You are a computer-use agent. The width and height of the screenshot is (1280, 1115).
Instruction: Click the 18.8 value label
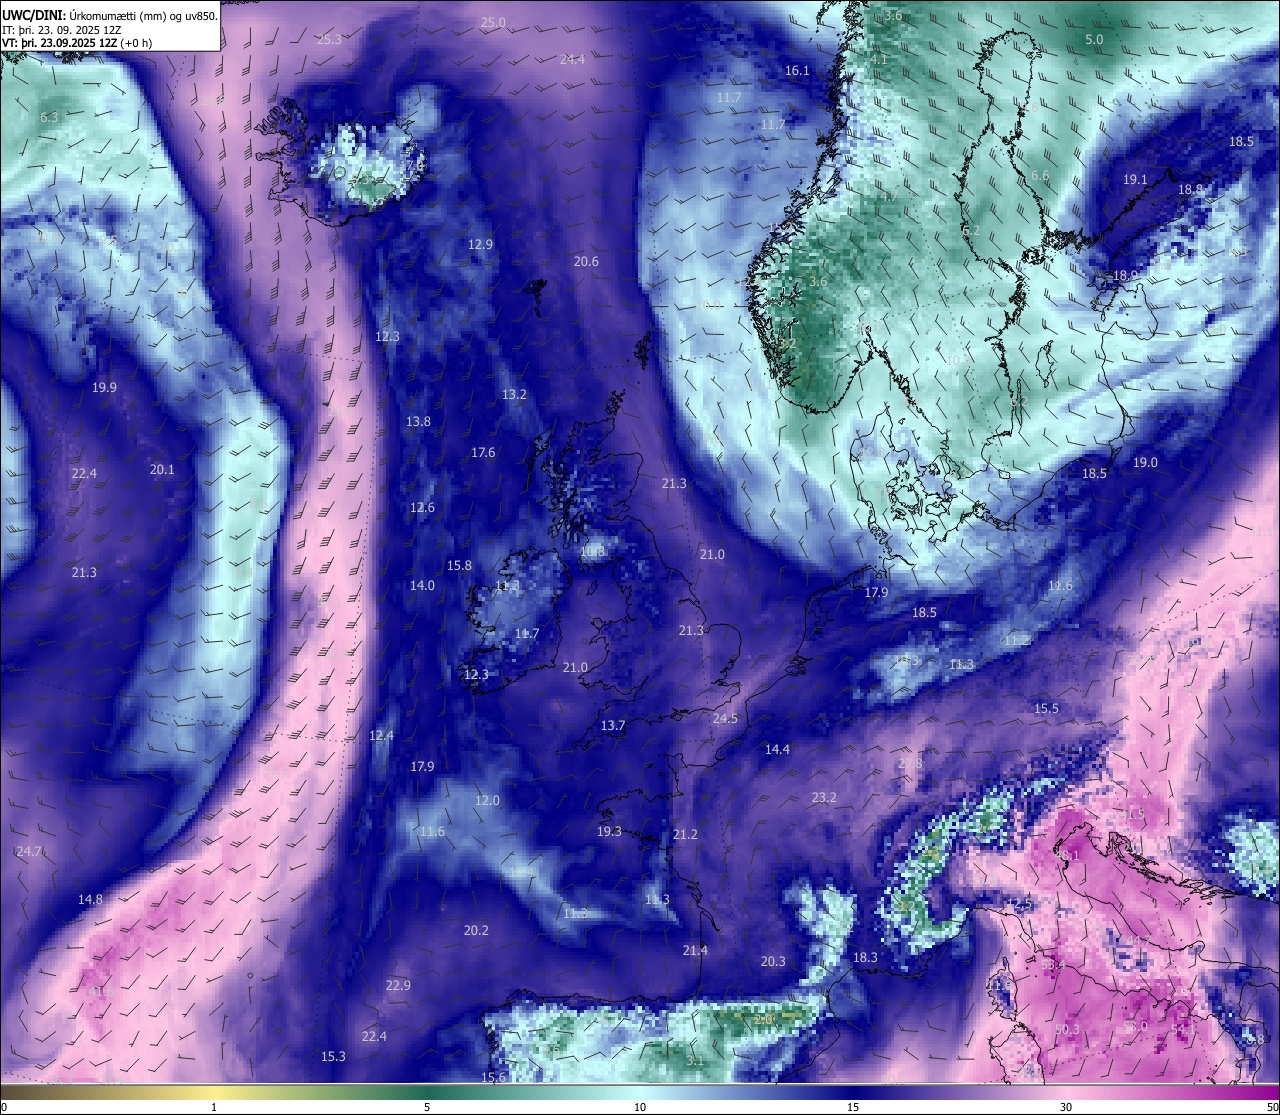(1190, 189)
